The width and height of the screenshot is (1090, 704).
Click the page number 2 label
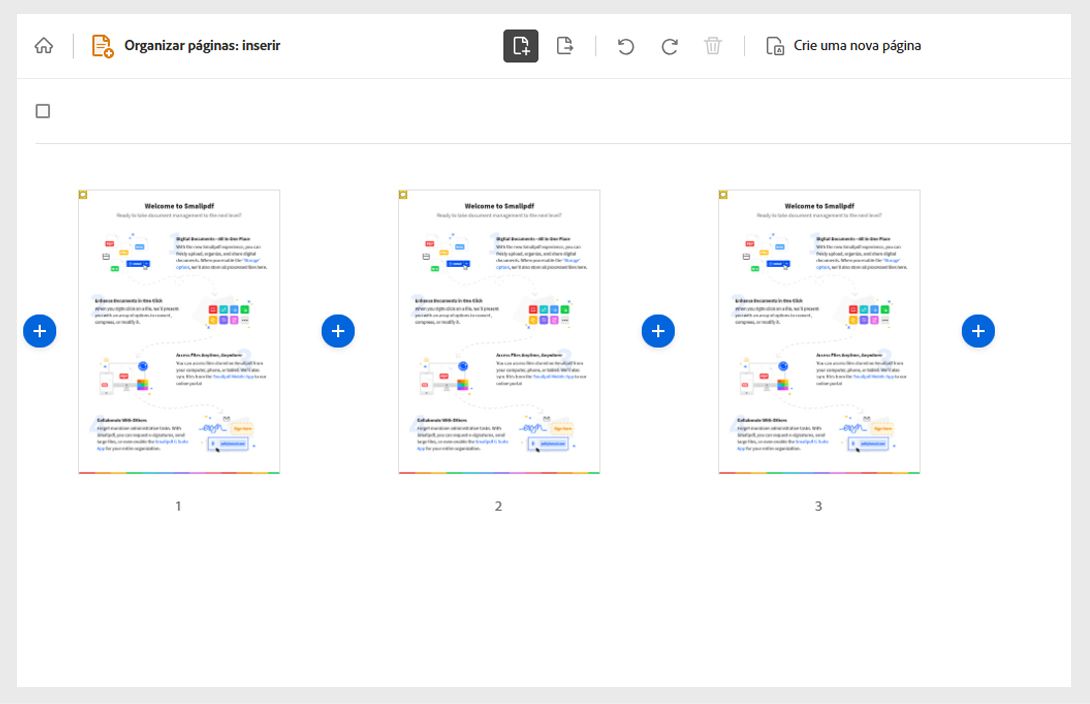[498, 505]
